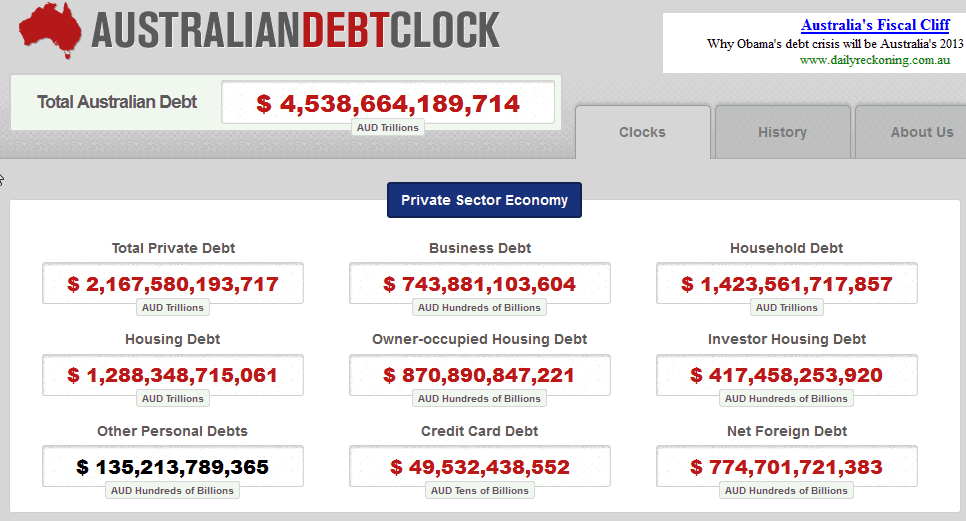Viewport: 966px width, 521px height.
Task: Click the Credit Card Debt counter value
Action: click(x=480, y=467)
